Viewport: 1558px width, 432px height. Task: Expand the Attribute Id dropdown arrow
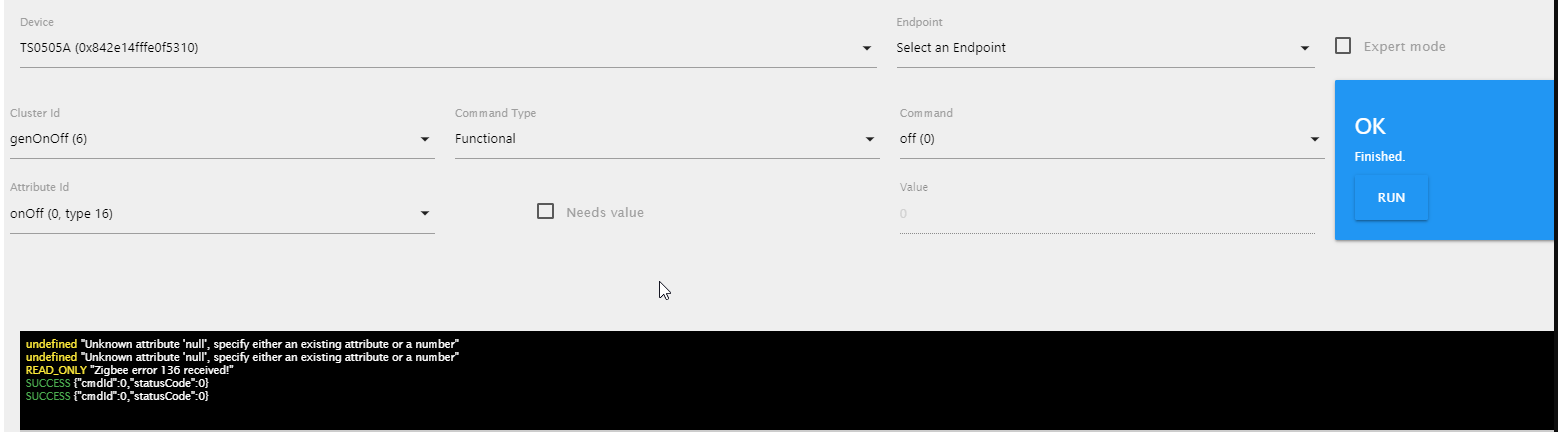(x=424, y=213)
